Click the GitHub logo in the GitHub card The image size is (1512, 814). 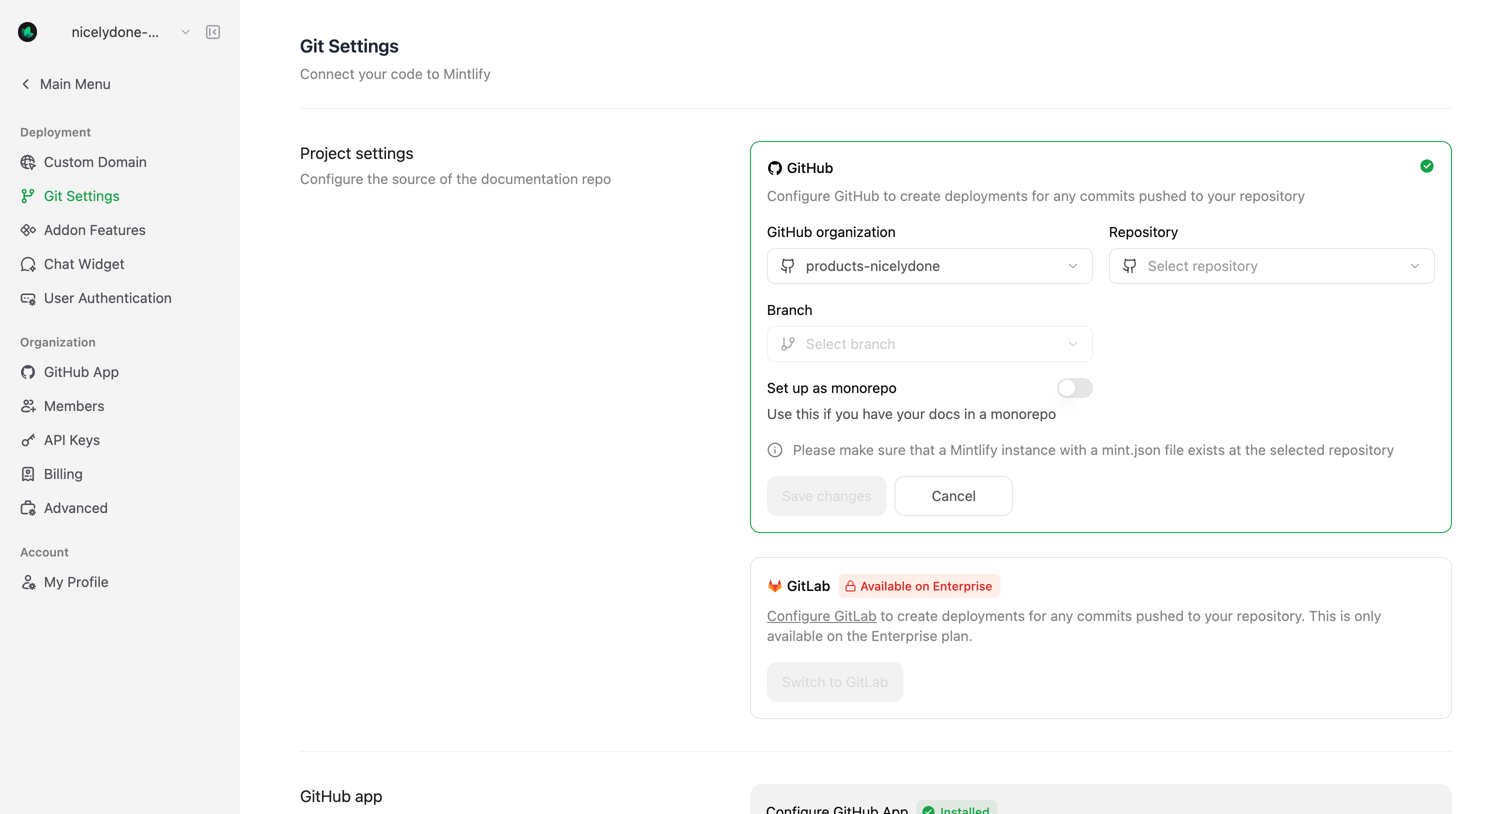775,168
